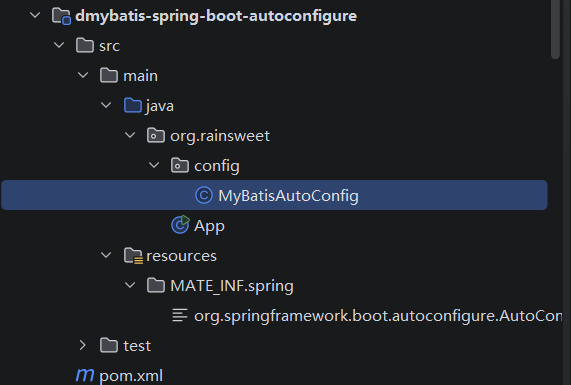571x385 pixels.
Task: Collapse the dmybatis-spring-boot-autoconfigure module node
Action: (35, 15)
